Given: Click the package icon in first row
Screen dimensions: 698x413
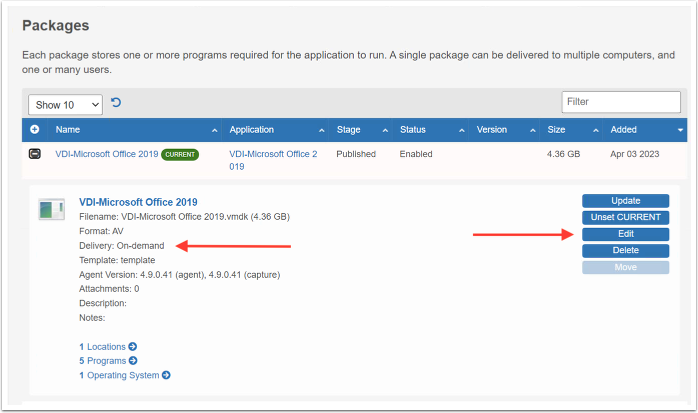Looking at the screenshot, I should pyautogui.click(x=35, y=155).
